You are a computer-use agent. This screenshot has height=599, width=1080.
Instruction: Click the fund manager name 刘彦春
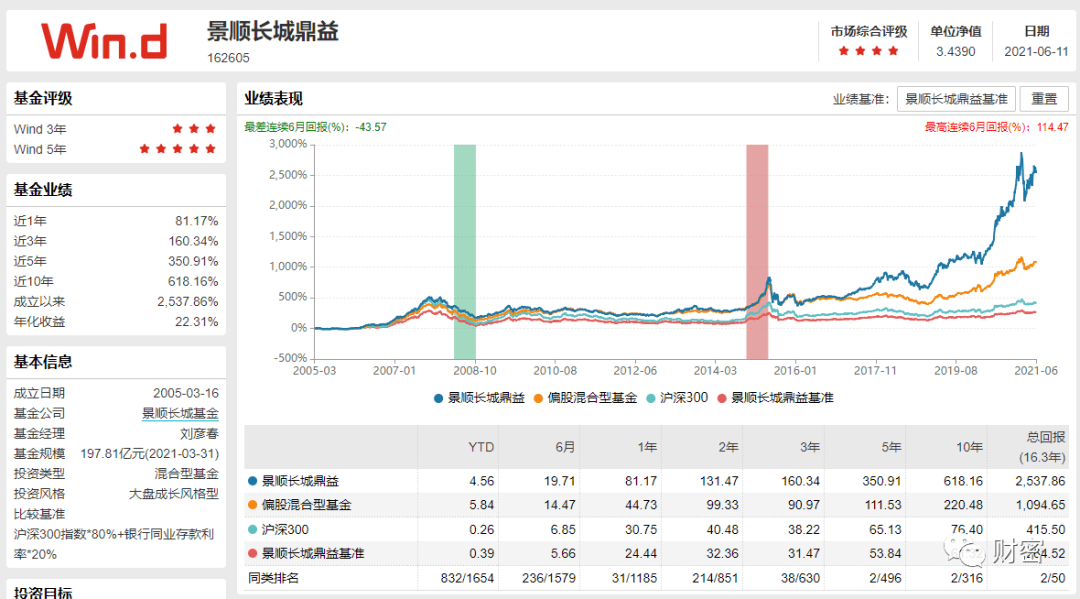(x=199, y=434)
